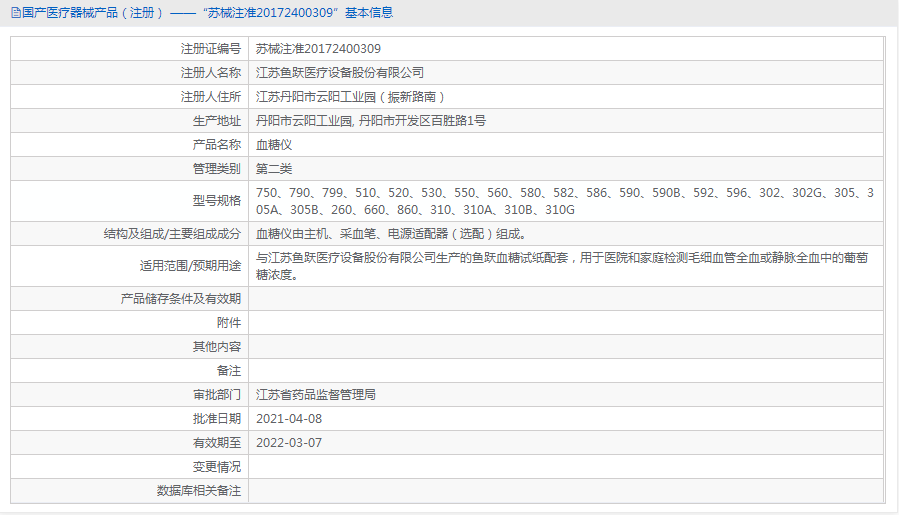The width and height of the screenshot is (899, 515).
Task: Select intended use text beginning 与江苏鱼跃医疗设备
Action: point(562,266)
